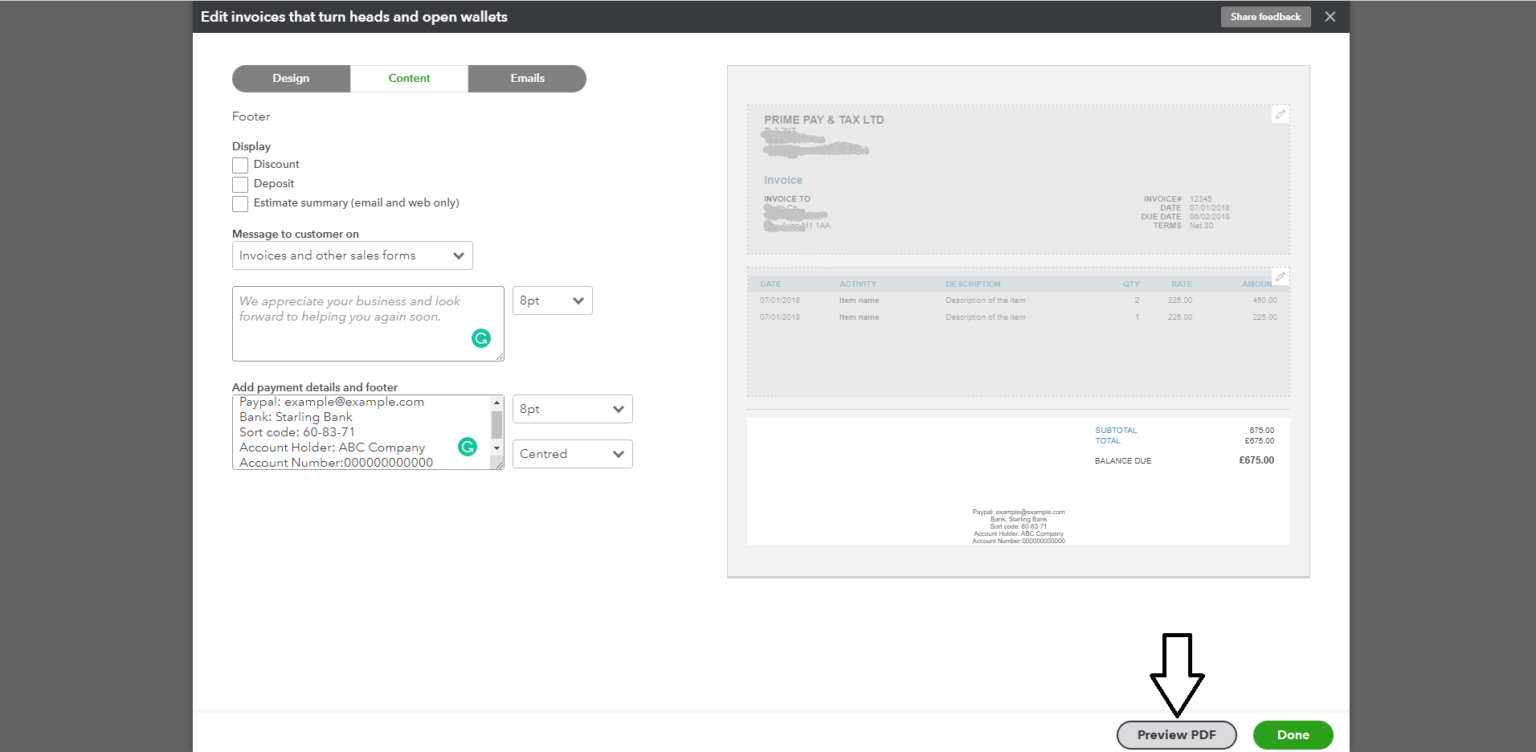Enable Estimate summary for email and web
Screen dimensions: 1536x752
click(x=240, y=203)
